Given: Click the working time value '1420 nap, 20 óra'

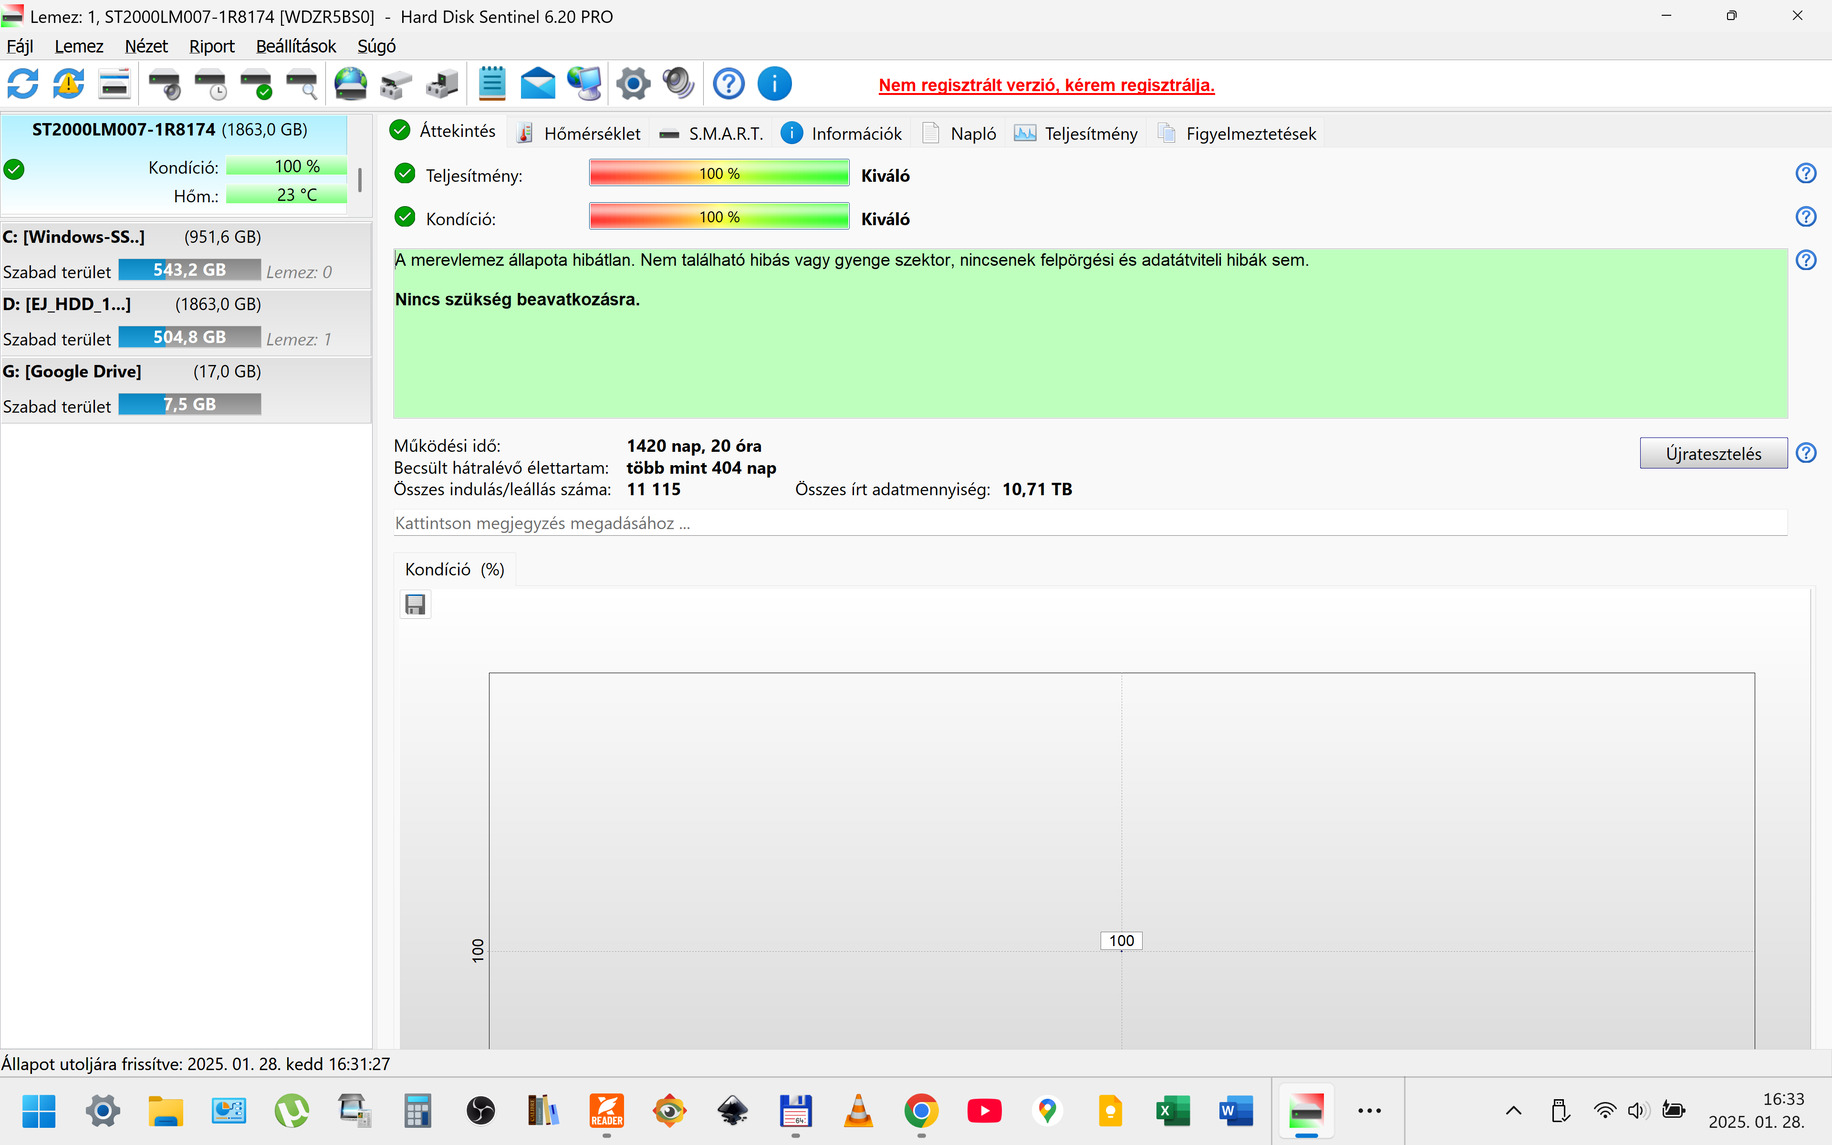Looking at the screenshot, I should click(x=694, y=446).
